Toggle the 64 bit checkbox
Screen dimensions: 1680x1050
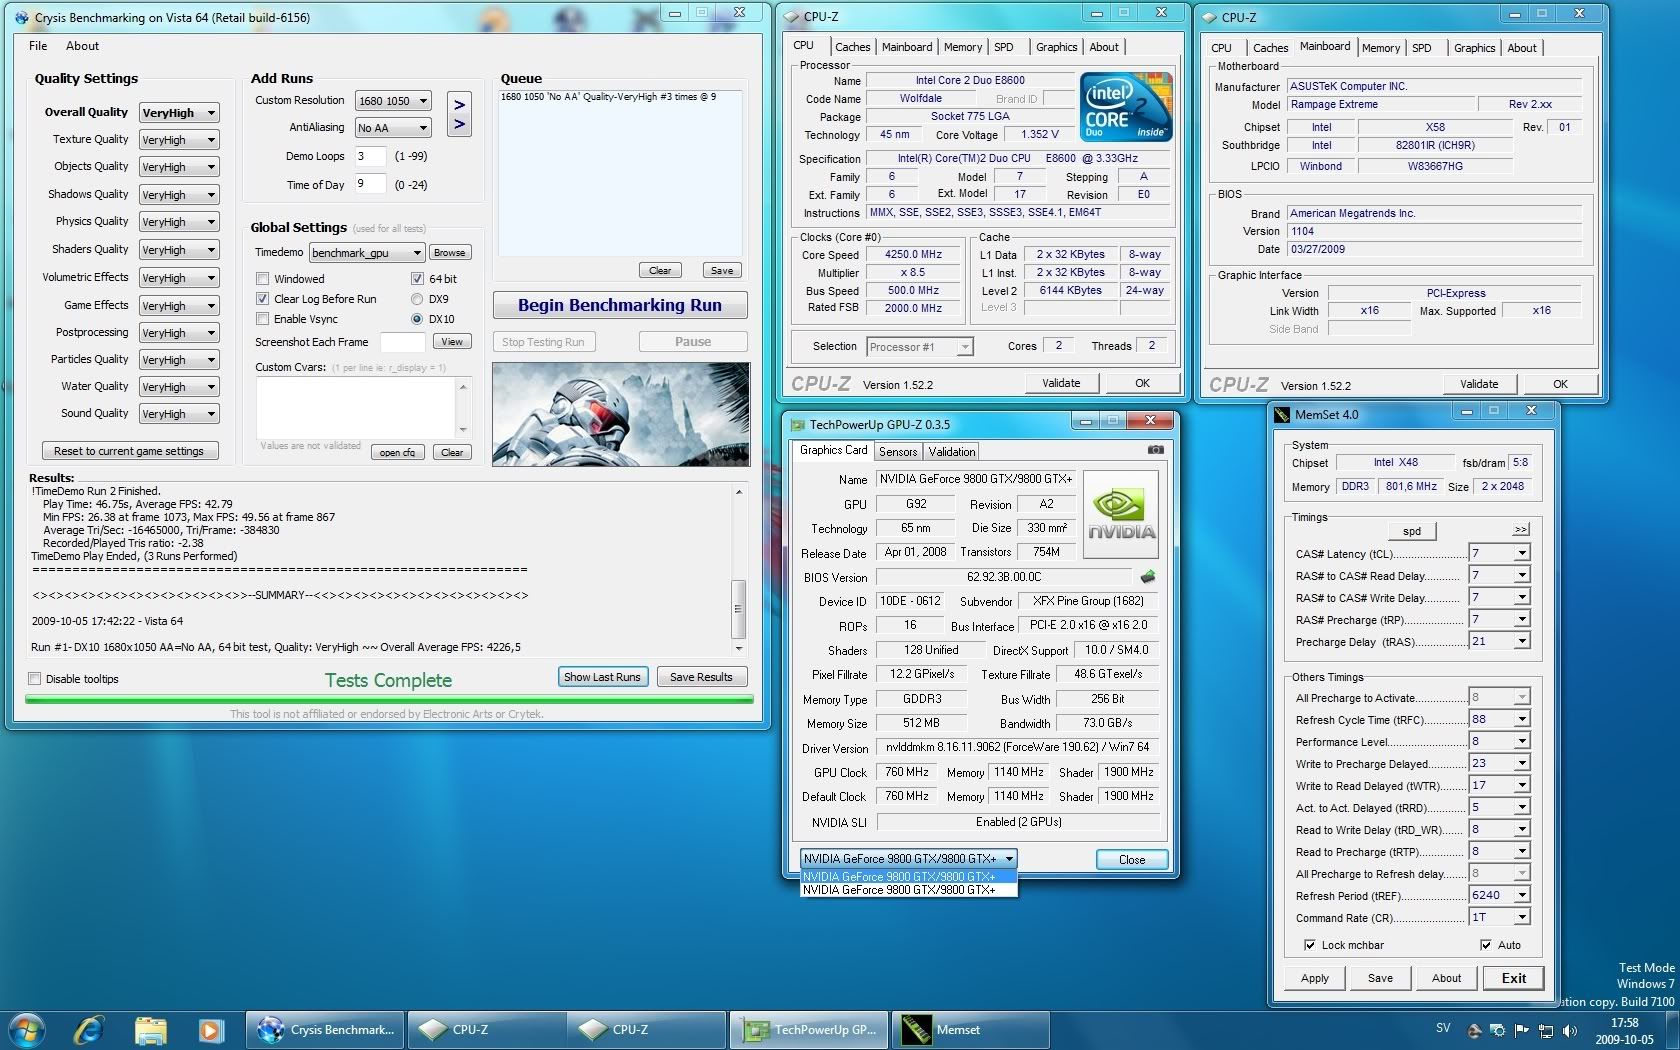pos(417,279)
